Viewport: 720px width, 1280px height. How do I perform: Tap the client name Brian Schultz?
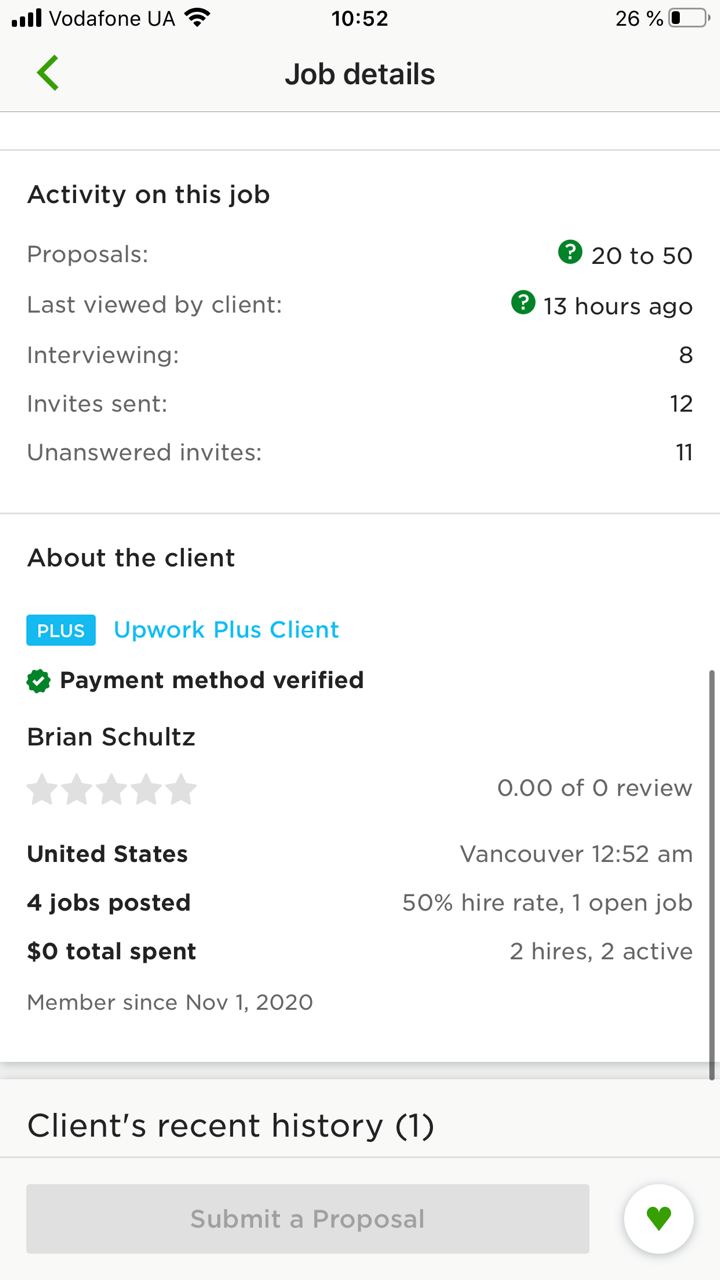pos(111,737)
